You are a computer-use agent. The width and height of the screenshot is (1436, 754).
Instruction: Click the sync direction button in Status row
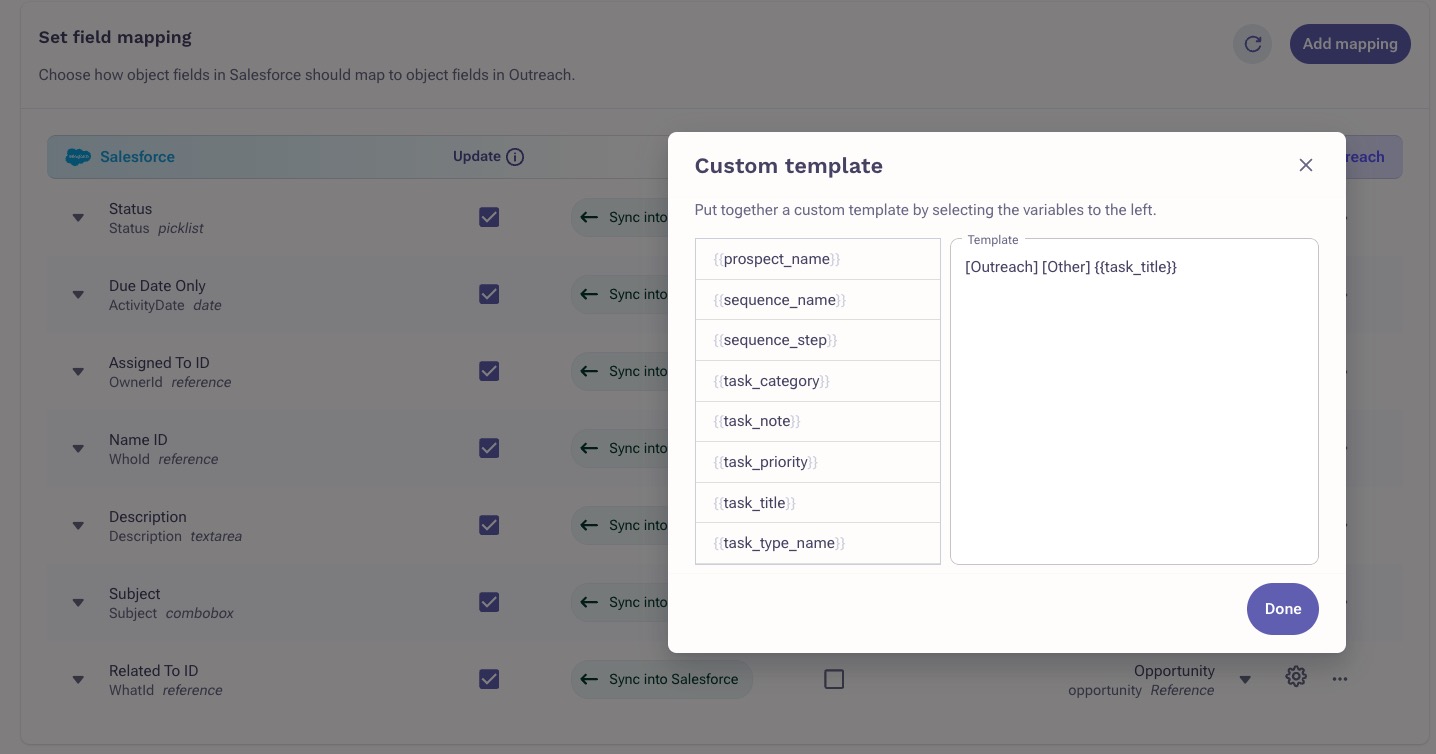[620, 217]
